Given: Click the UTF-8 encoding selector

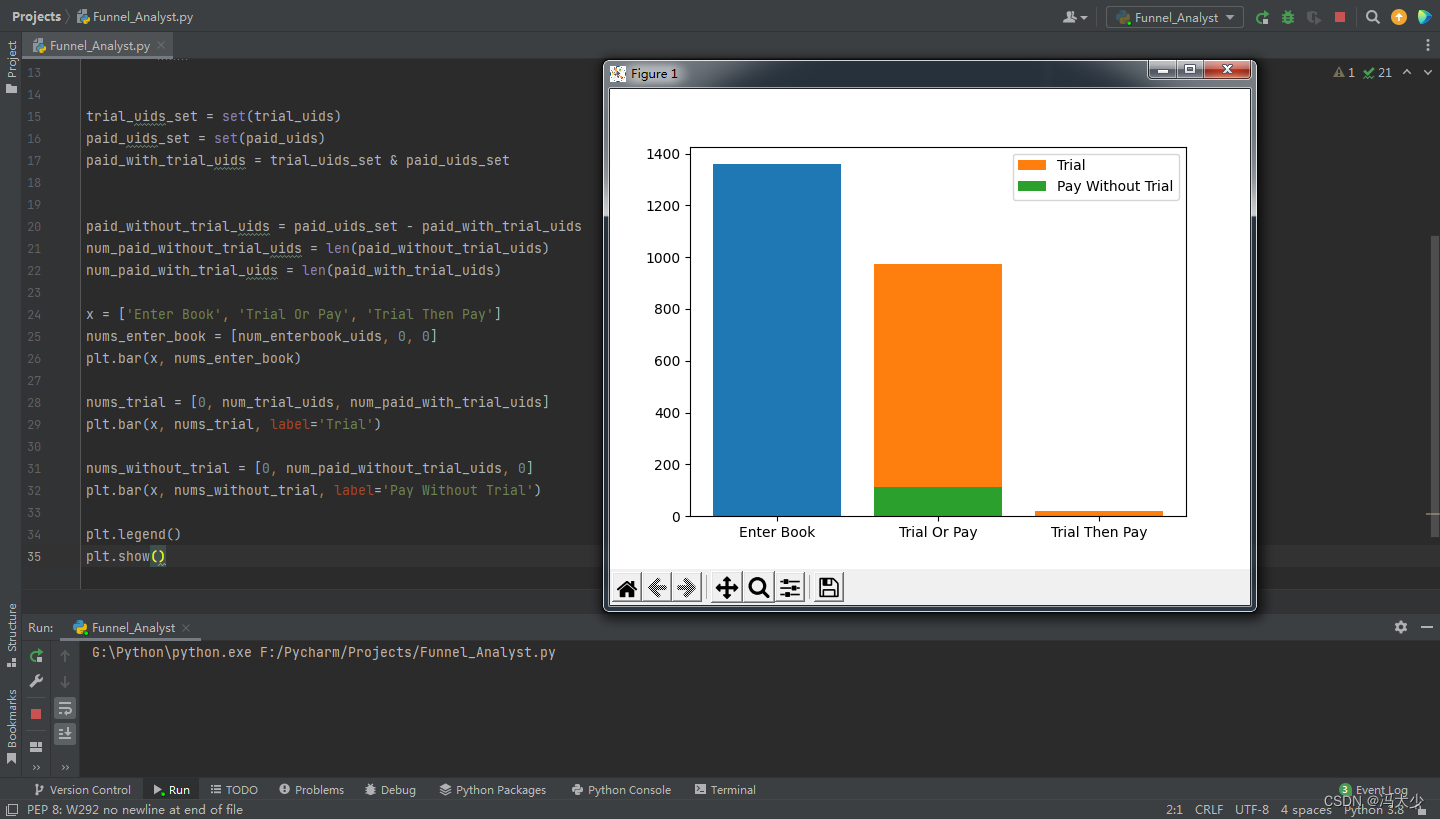Looking at the screenshot, I should coord(1252,810).
